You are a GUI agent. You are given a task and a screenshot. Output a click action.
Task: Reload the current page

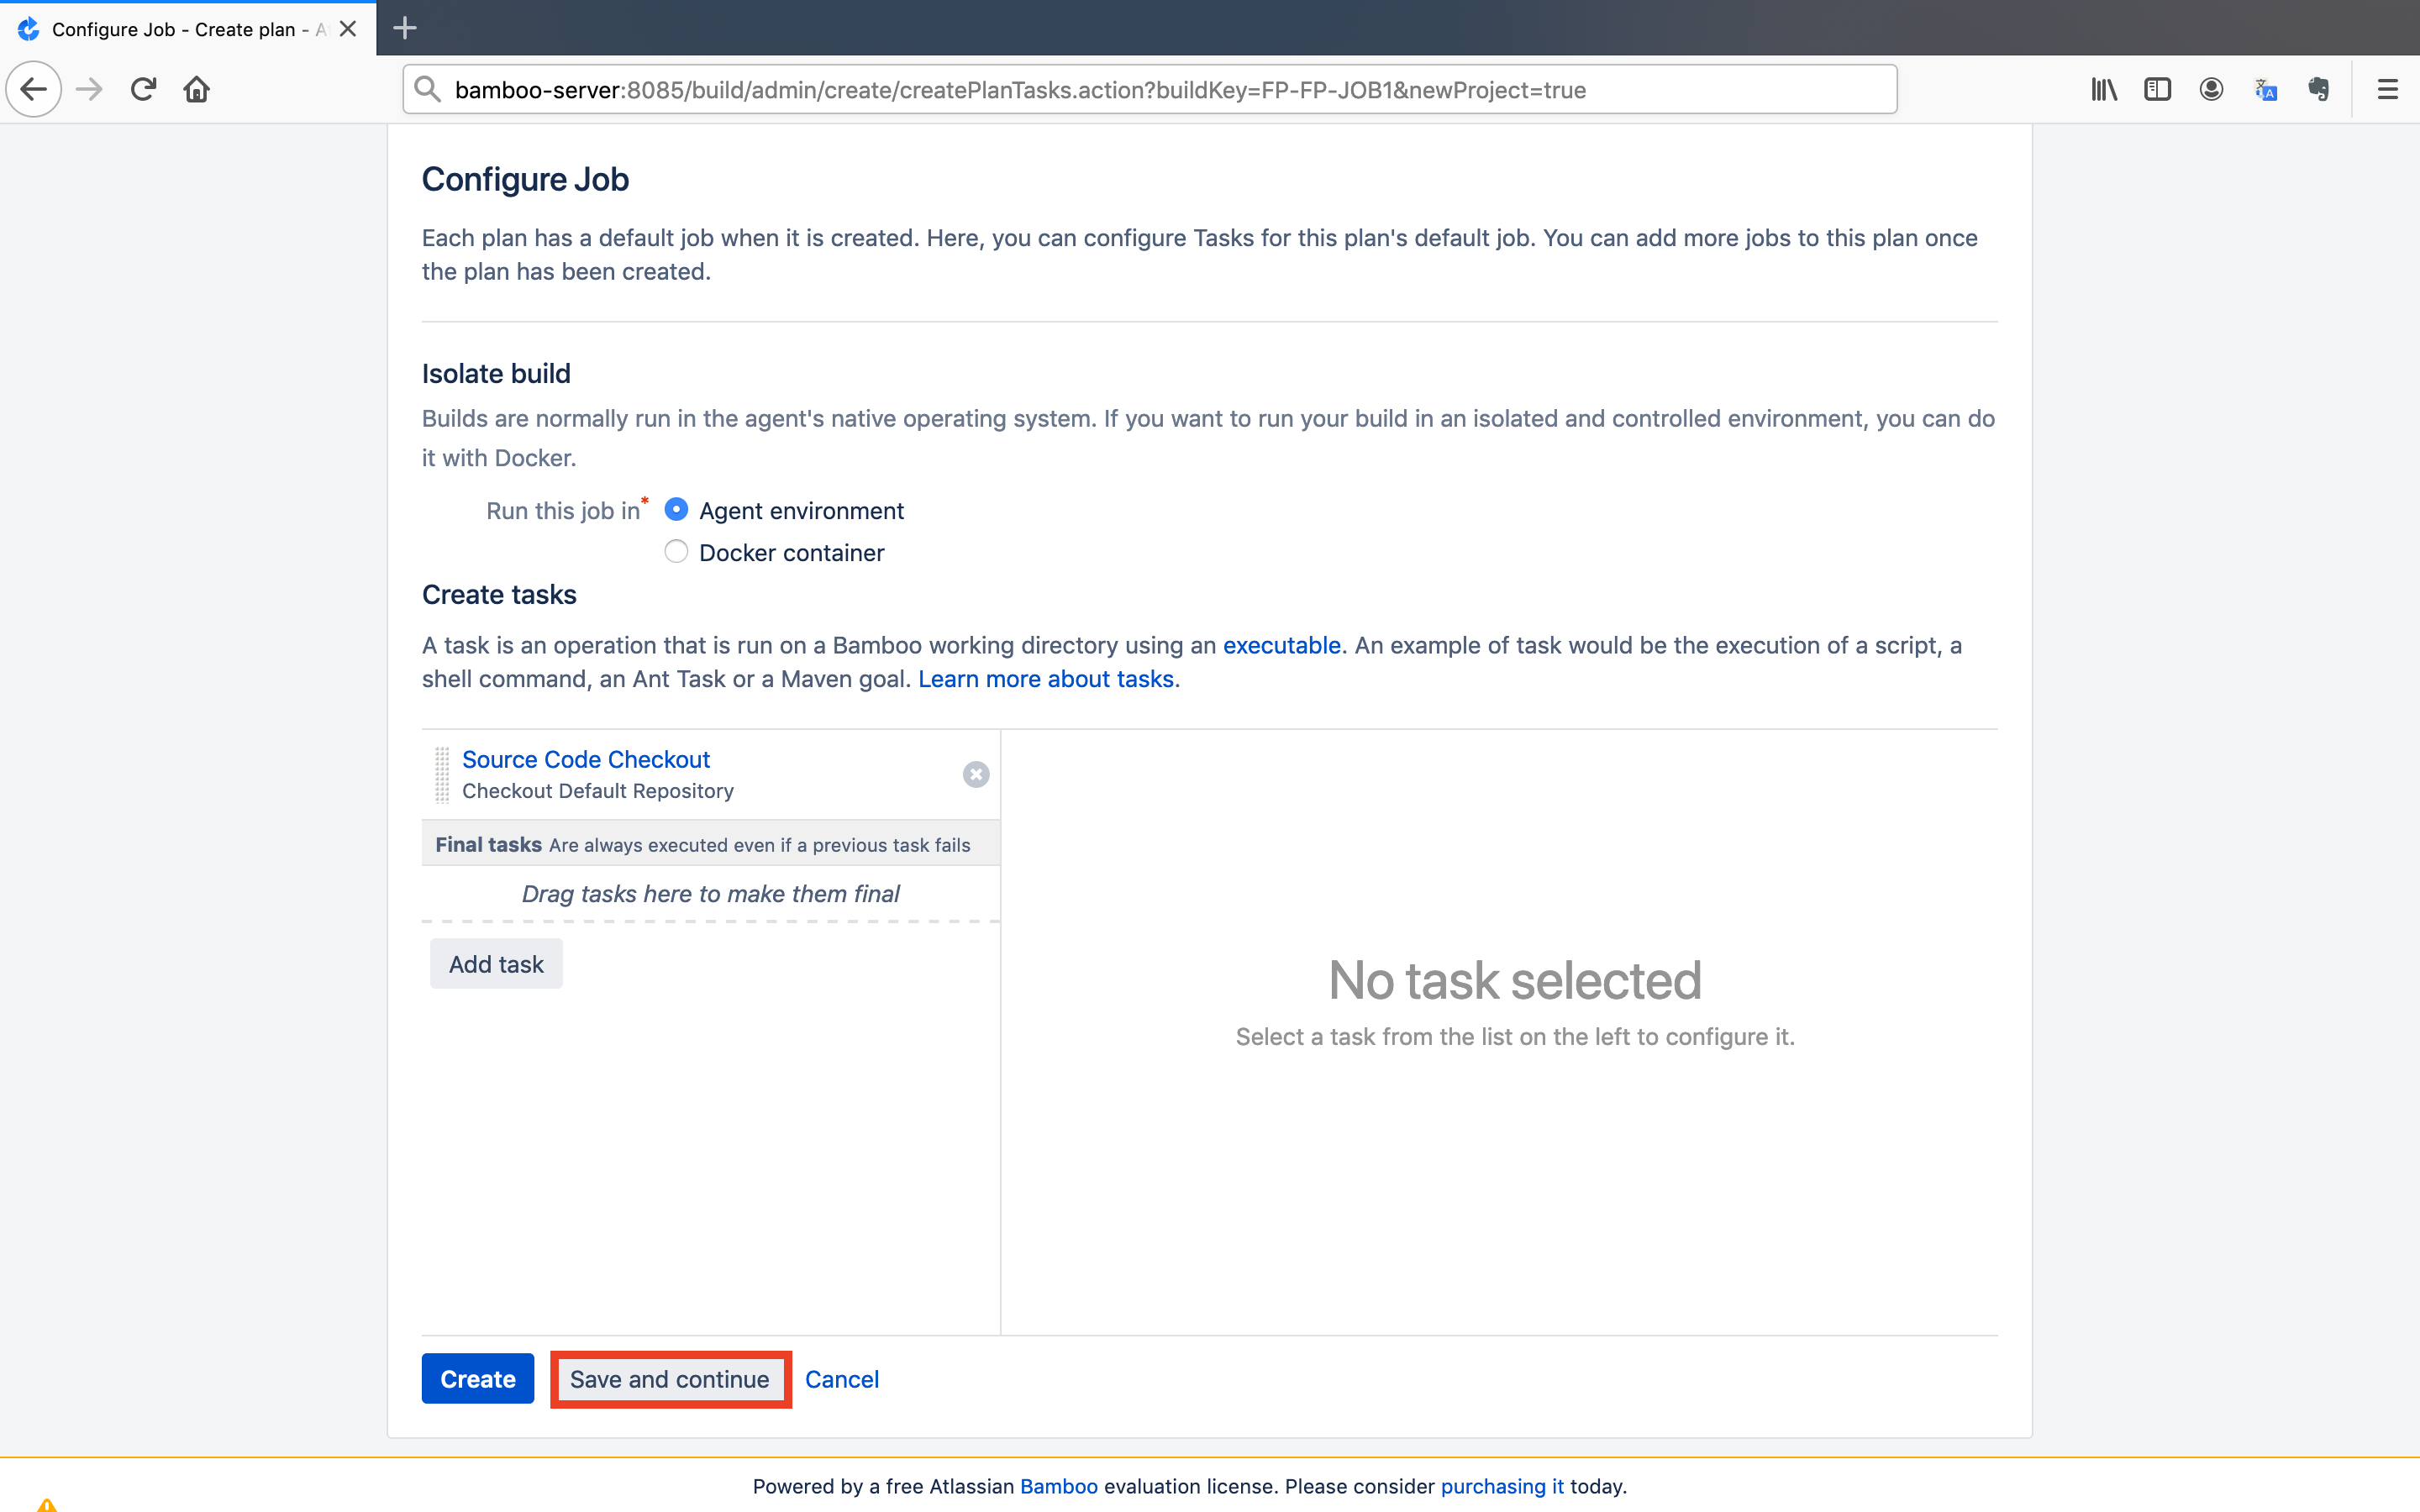143,90
